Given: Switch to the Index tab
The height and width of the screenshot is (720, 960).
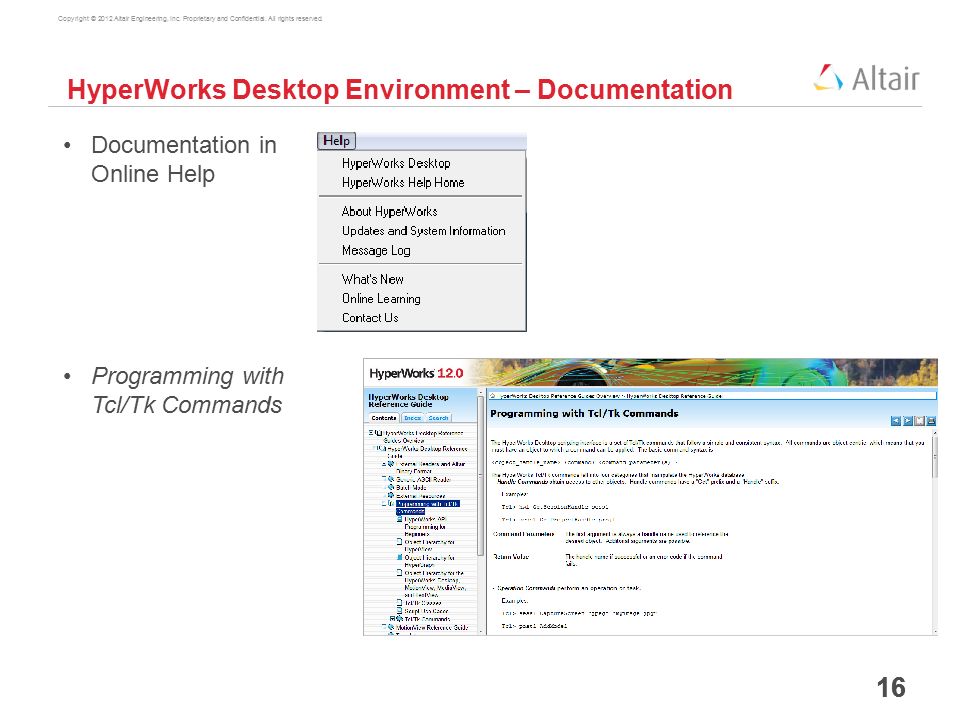Looking at the screenshot, I should tap(412, 418).
